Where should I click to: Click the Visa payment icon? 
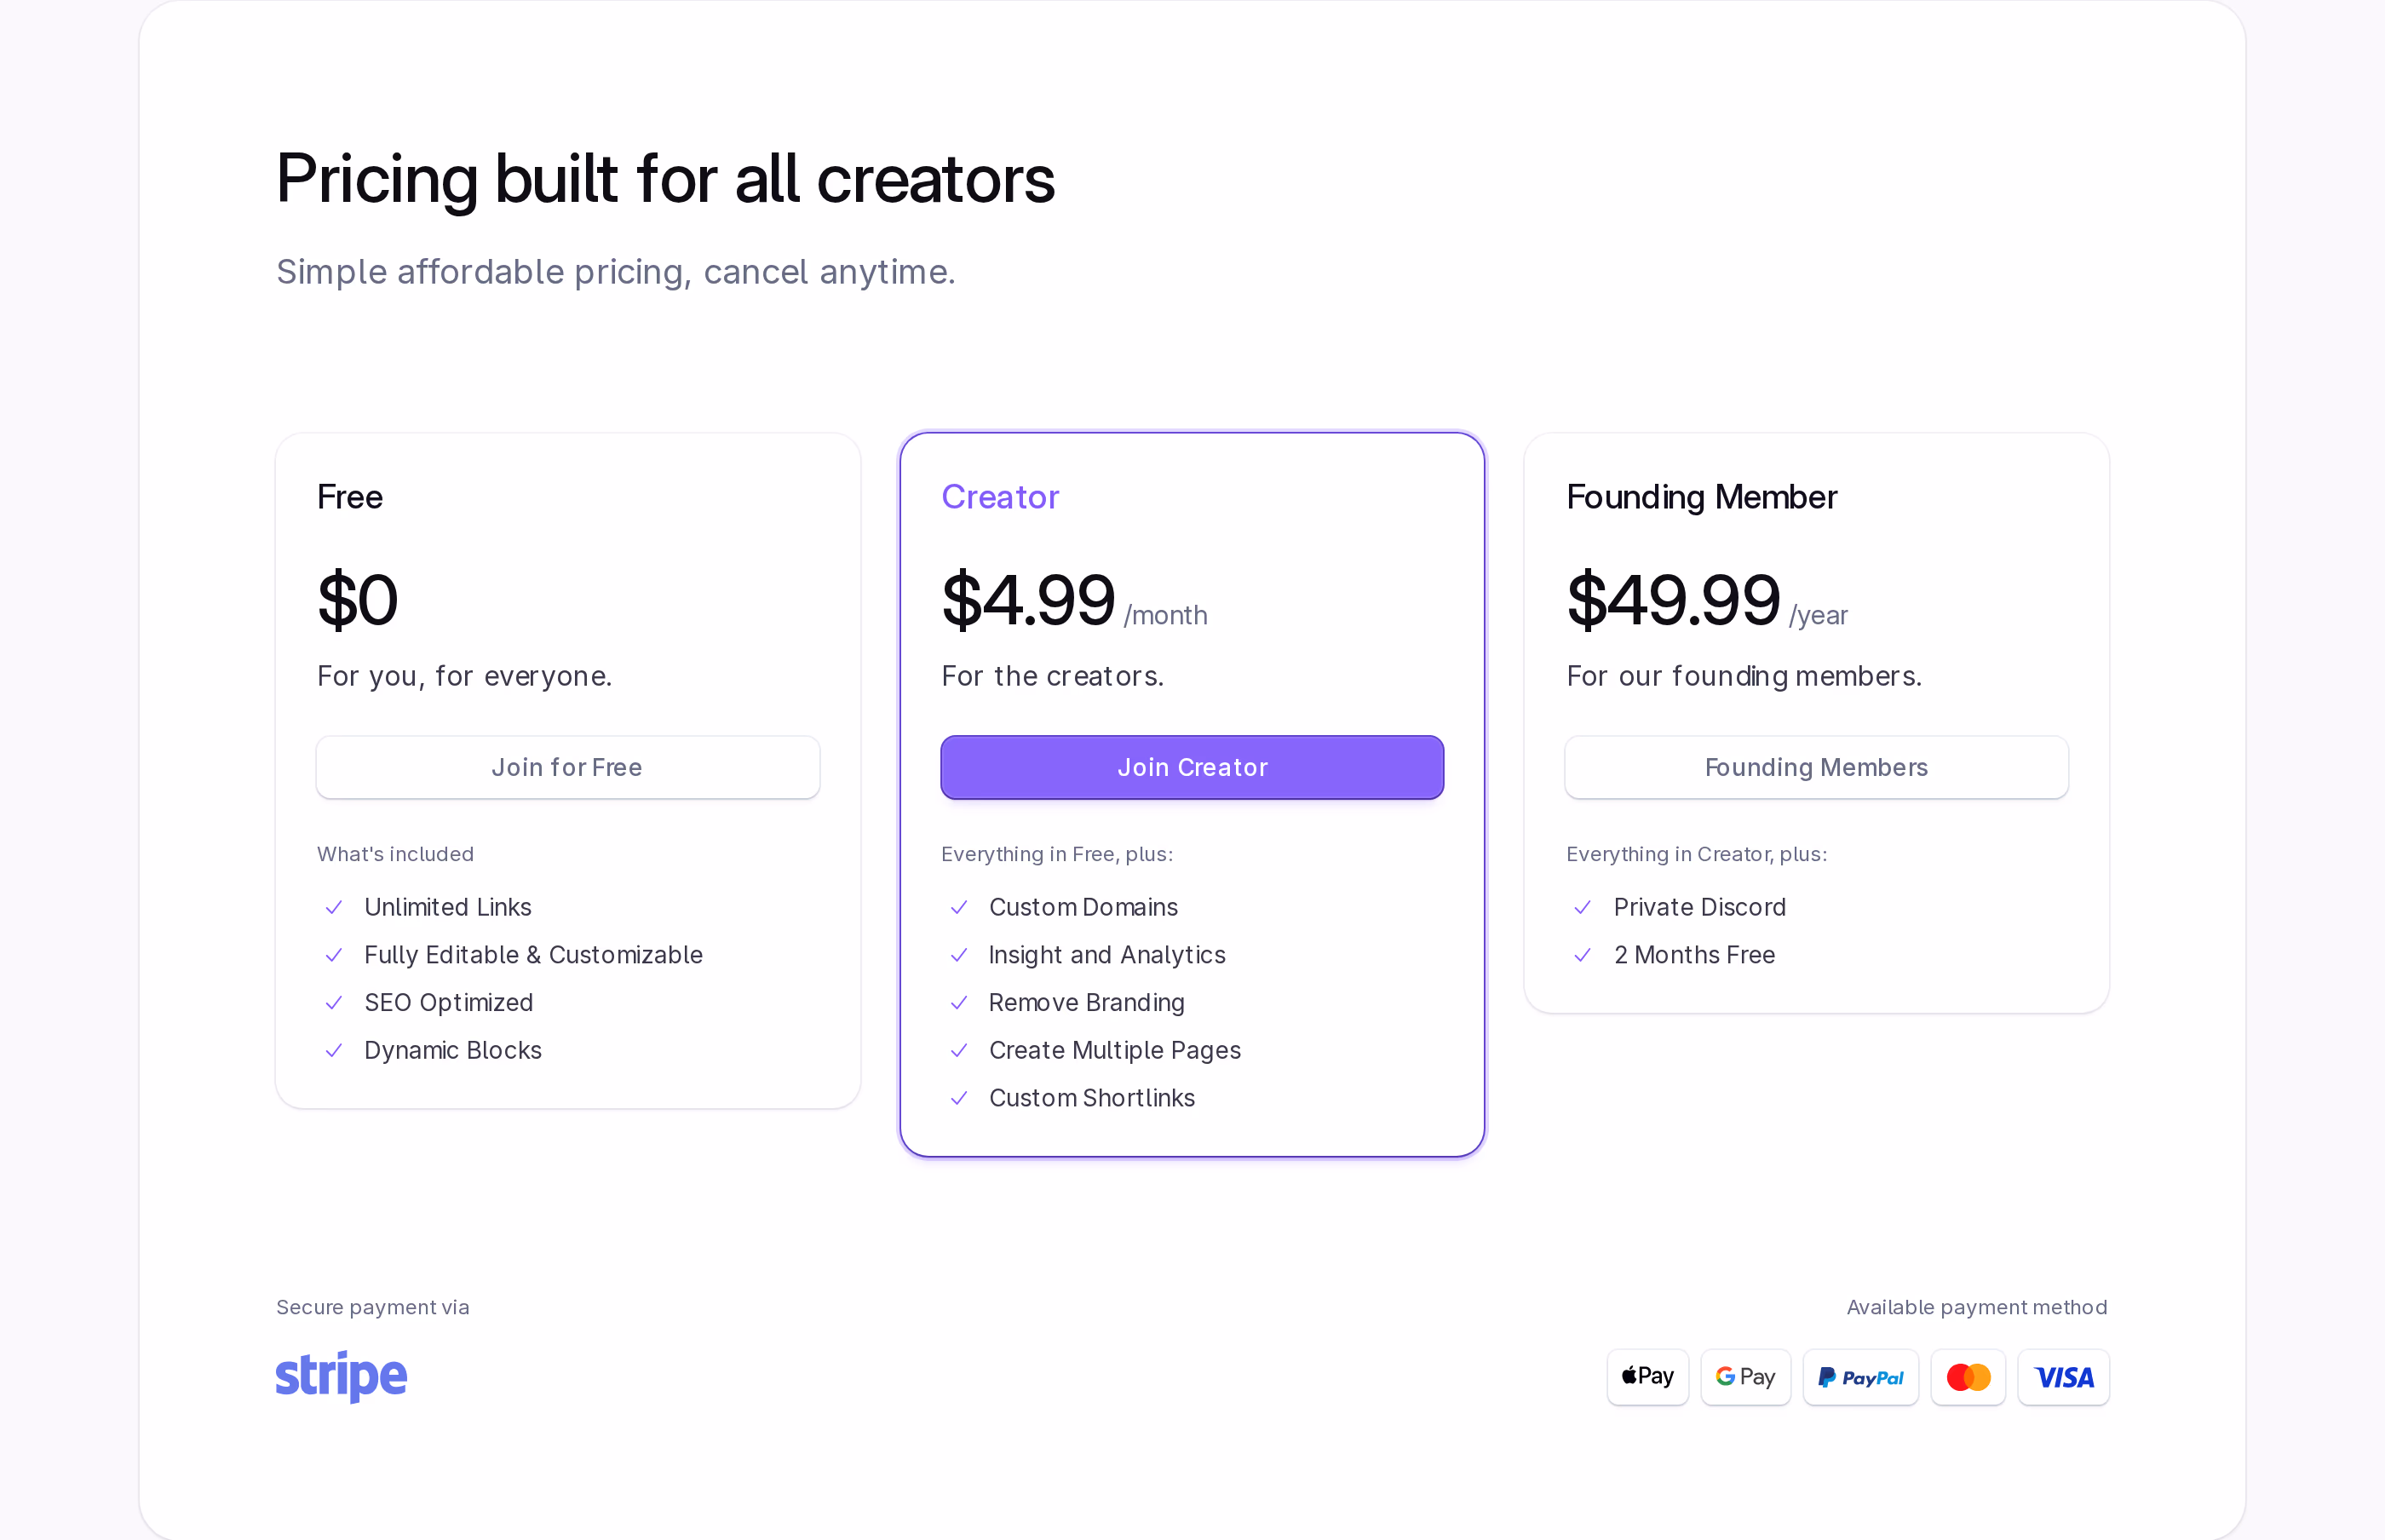(x=2063, y=1377)
